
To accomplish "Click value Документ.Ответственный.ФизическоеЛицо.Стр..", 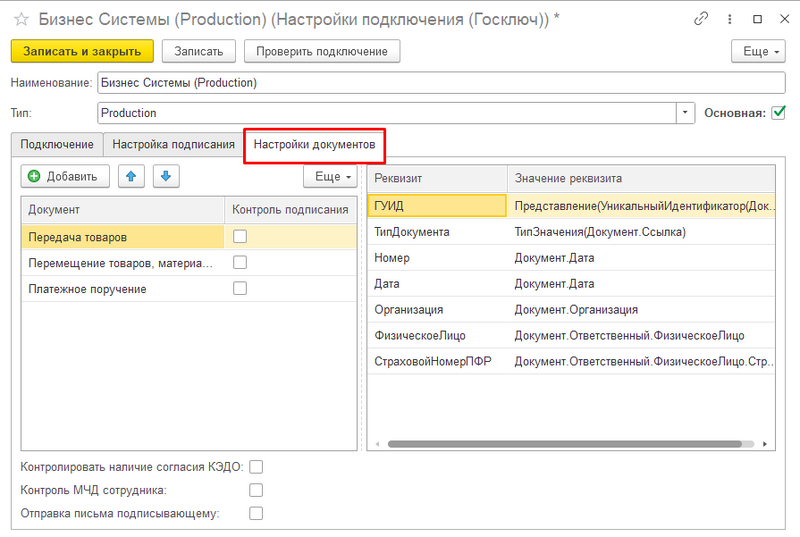I will coord(641,362).
